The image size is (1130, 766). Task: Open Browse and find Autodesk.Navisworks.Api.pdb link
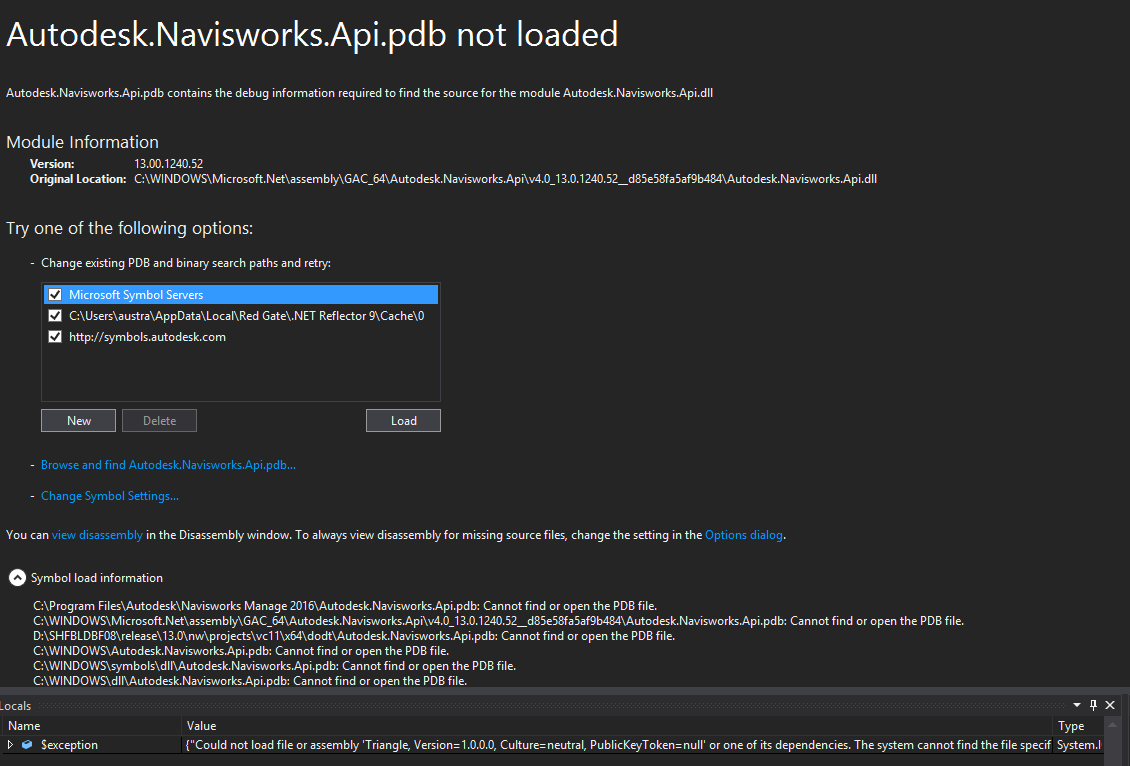point(168,465)
